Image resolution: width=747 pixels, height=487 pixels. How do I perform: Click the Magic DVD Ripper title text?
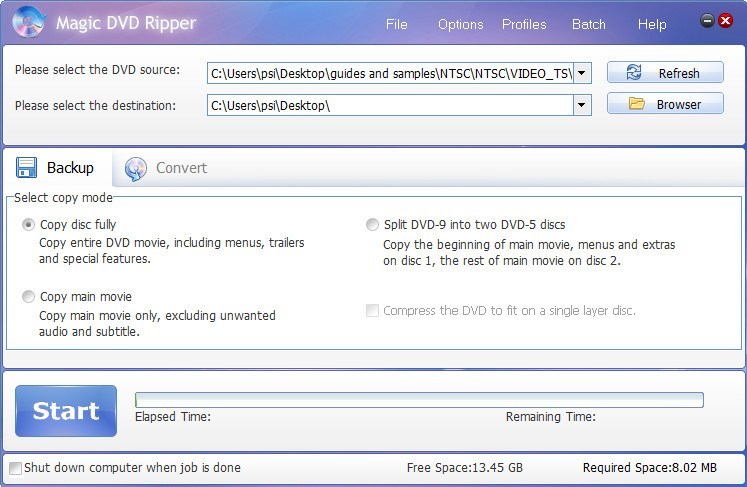pos(126,23)
